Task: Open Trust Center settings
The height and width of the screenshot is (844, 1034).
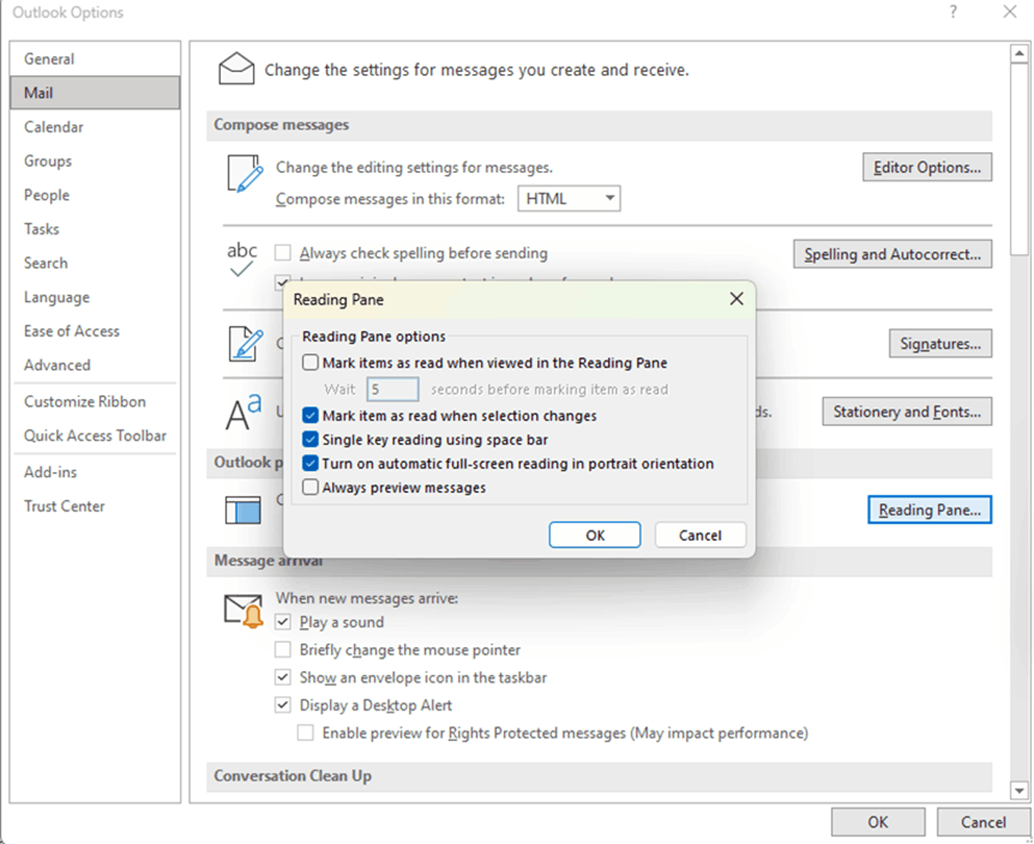Action: tap(95, 506)
